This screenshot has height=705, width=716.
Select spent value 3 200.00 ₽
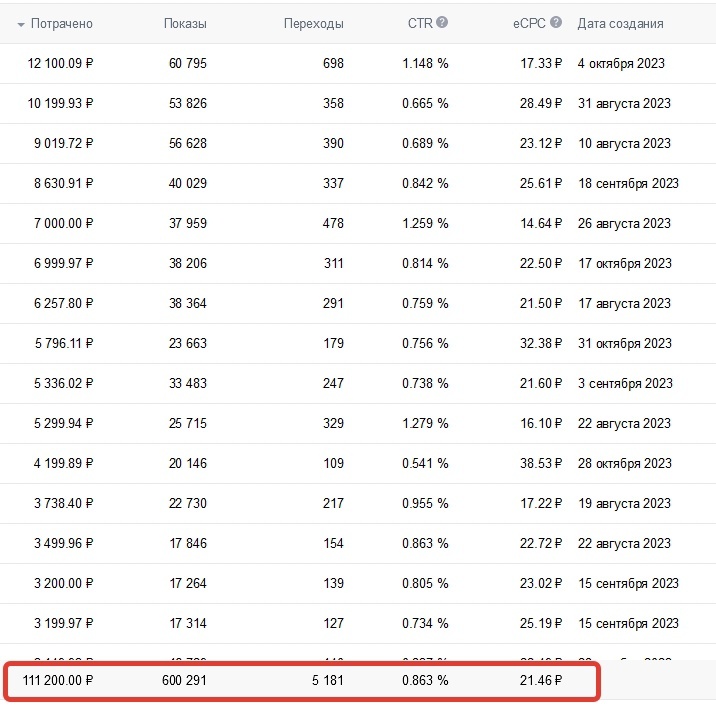click(x=63, y=584)
